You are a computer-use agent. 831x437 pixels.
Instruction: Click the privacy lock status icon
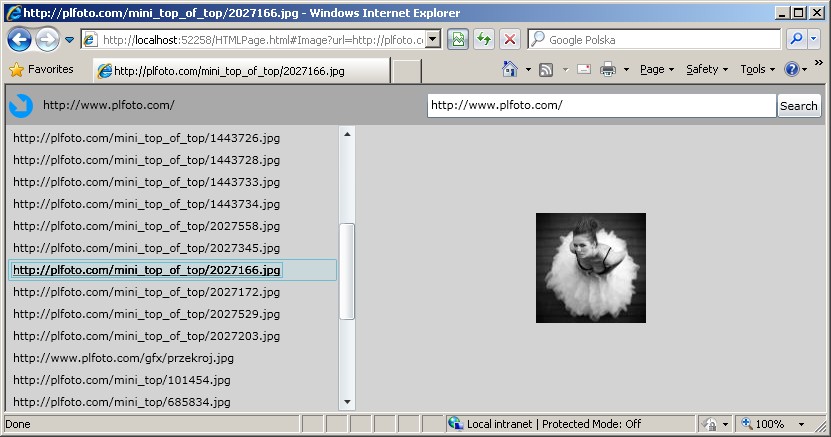709,424
